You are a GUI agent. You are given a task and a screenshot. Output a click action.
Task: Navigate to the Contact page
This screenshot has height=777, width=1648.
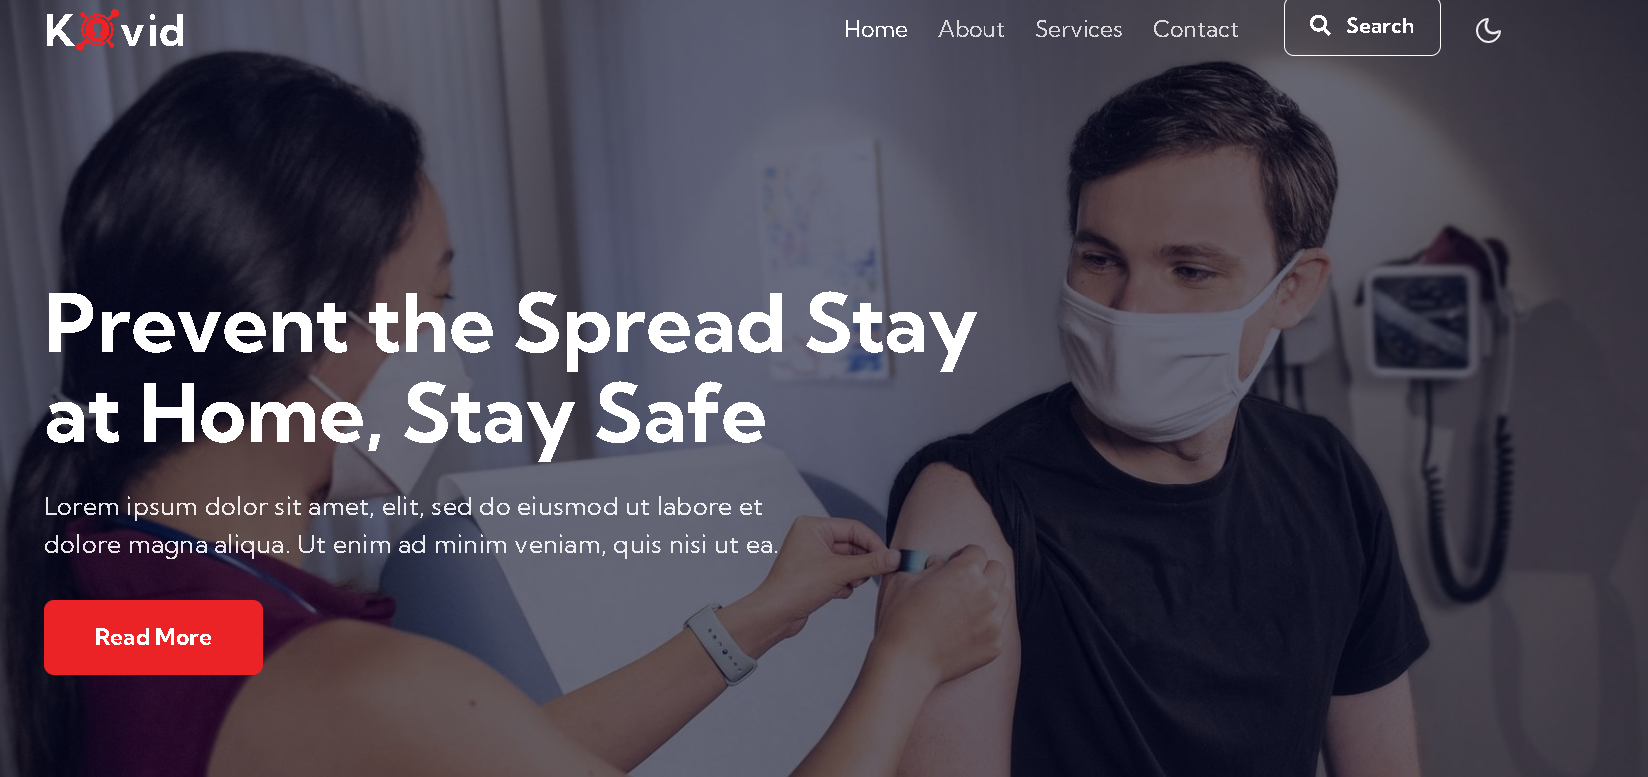click(x=1196, y=29)
